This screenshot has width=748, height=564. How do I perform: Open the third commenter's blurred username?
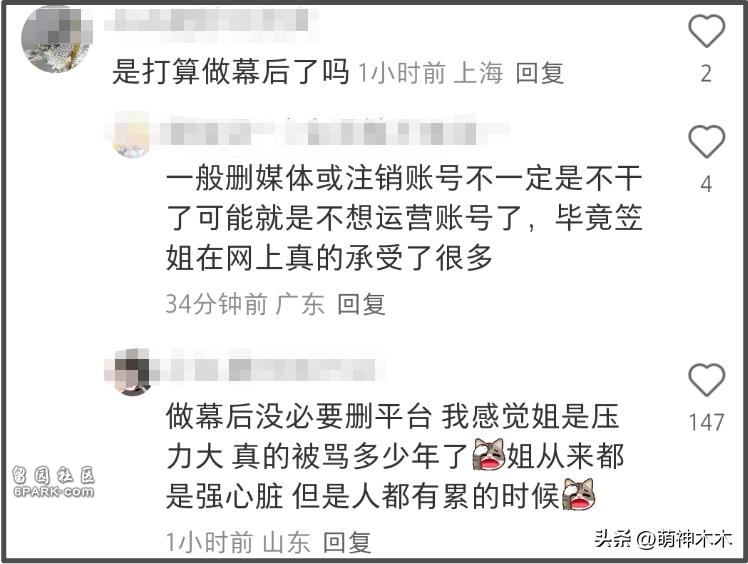pyautogui.click(x=268, y=369)
